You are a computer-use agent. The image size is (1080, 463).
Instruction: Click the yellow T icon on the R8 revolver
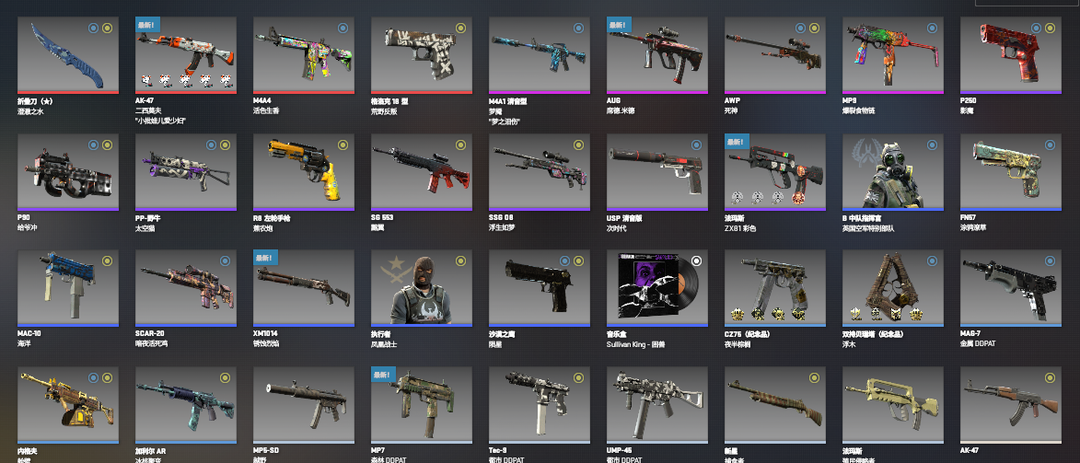click(x=342, y=145)
